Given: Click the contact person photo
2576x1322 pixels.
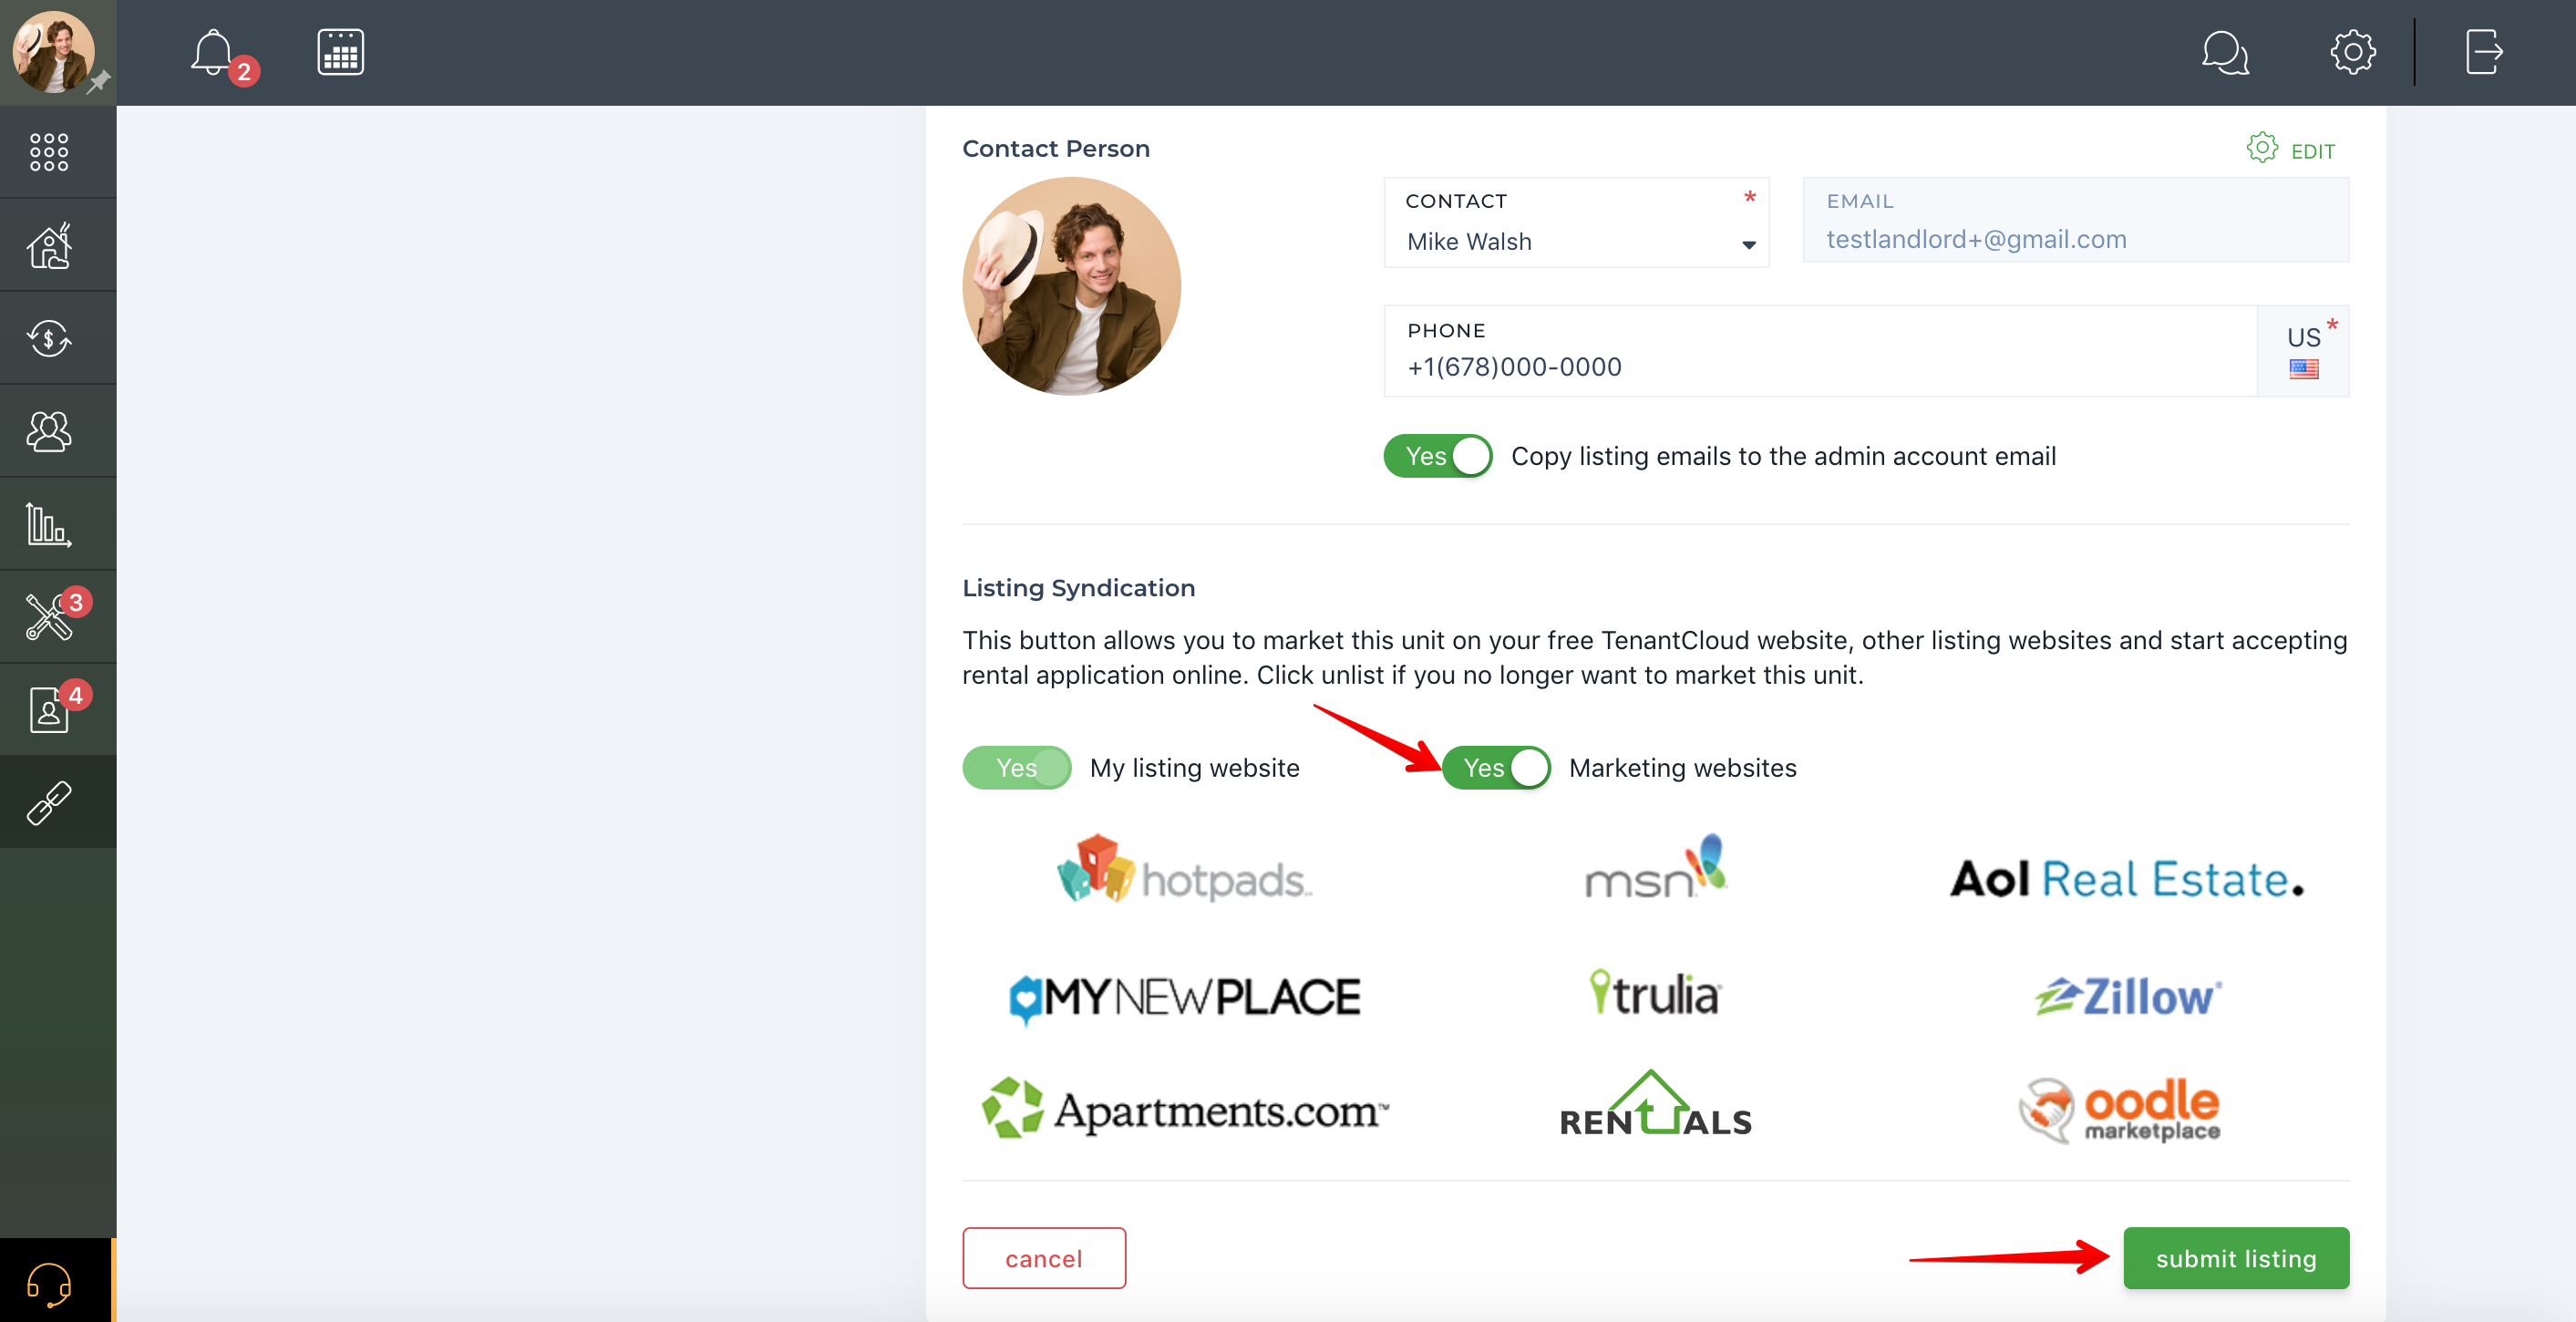Looking at the screenshot, I should pos(1072,286).
